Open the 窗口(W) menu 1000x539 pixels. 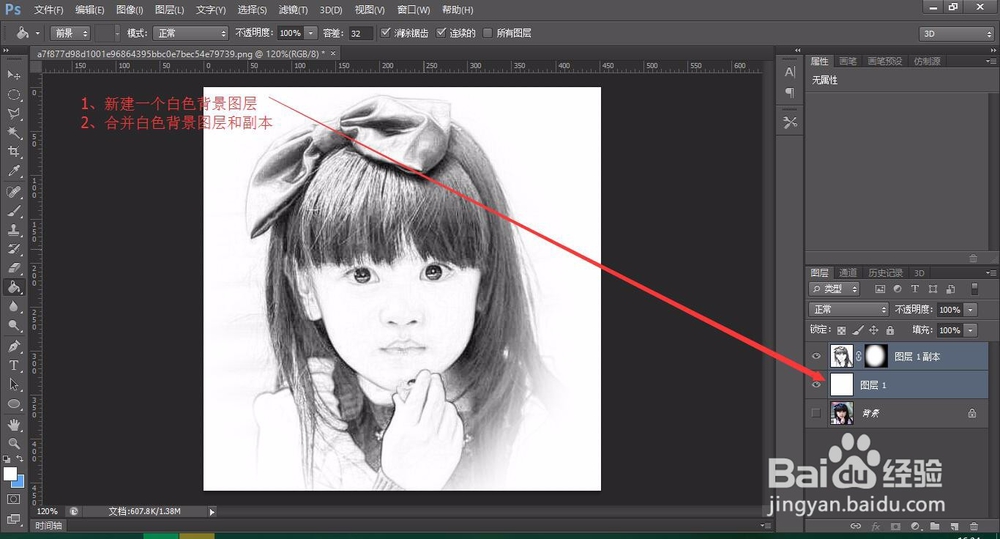coord(413,10)
